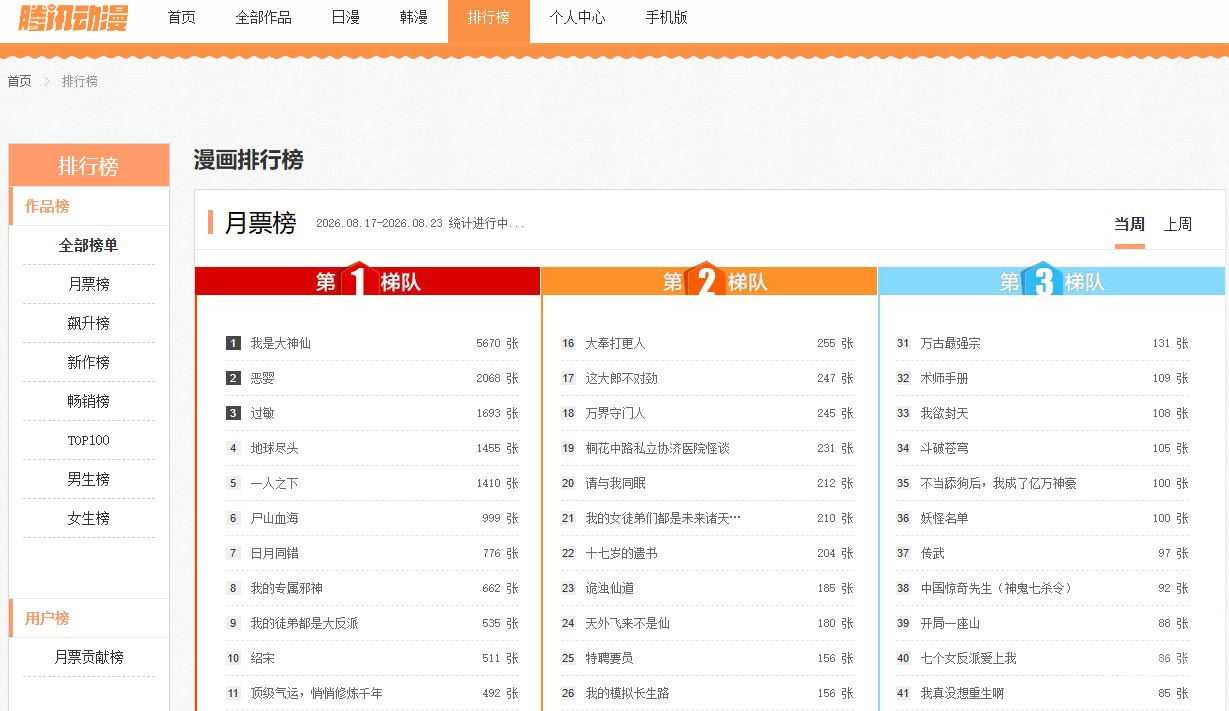
Task: Open comic 我的徒弟都是大反派
Action: 305,623
